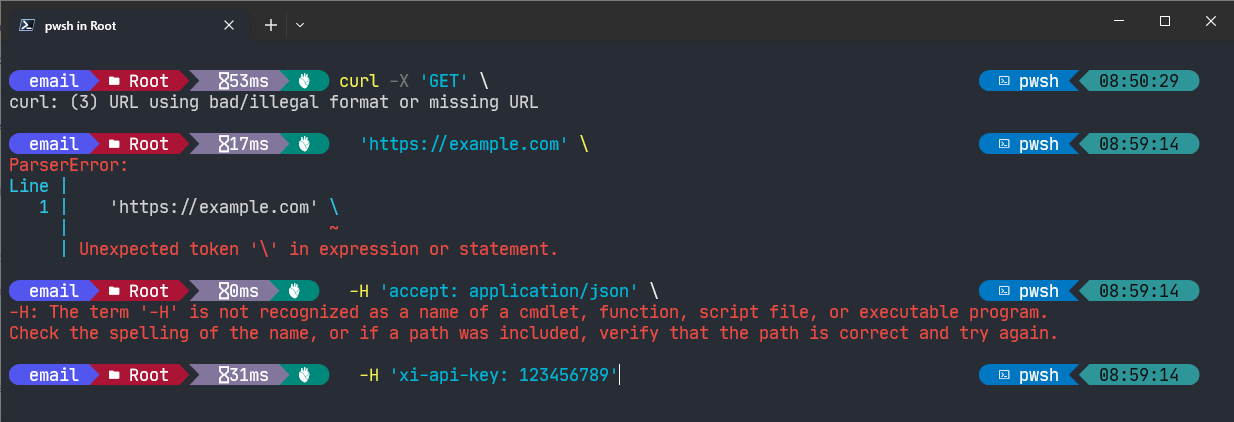Click the first email prompt segment
The height and width of the screenshot is (422, 1234).
[x=54, y=81]
